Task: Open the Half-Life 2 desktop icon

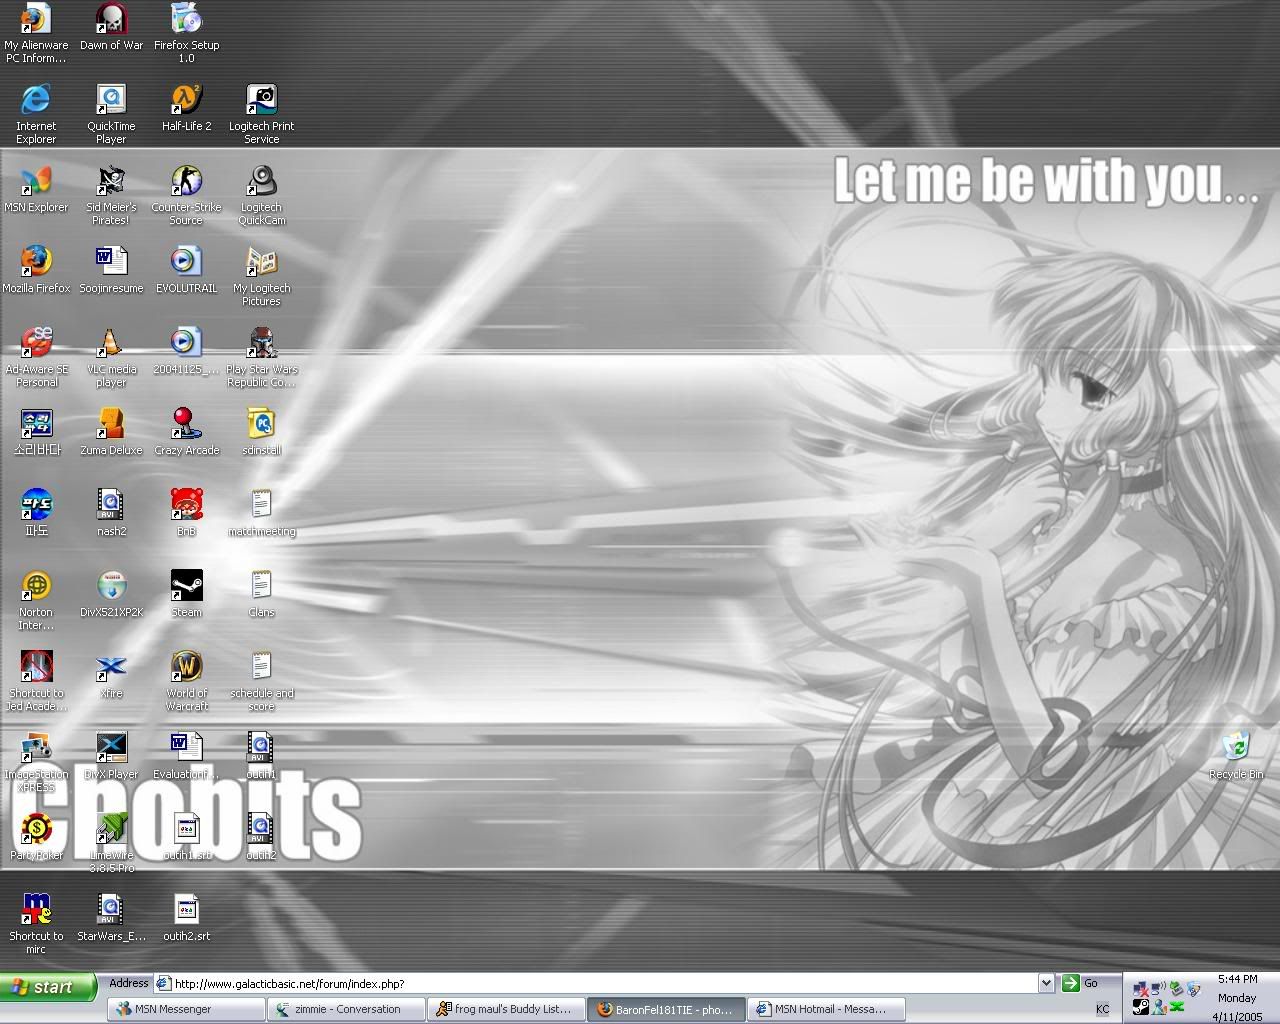Action: pyautogui.click(x=186, y=101)
